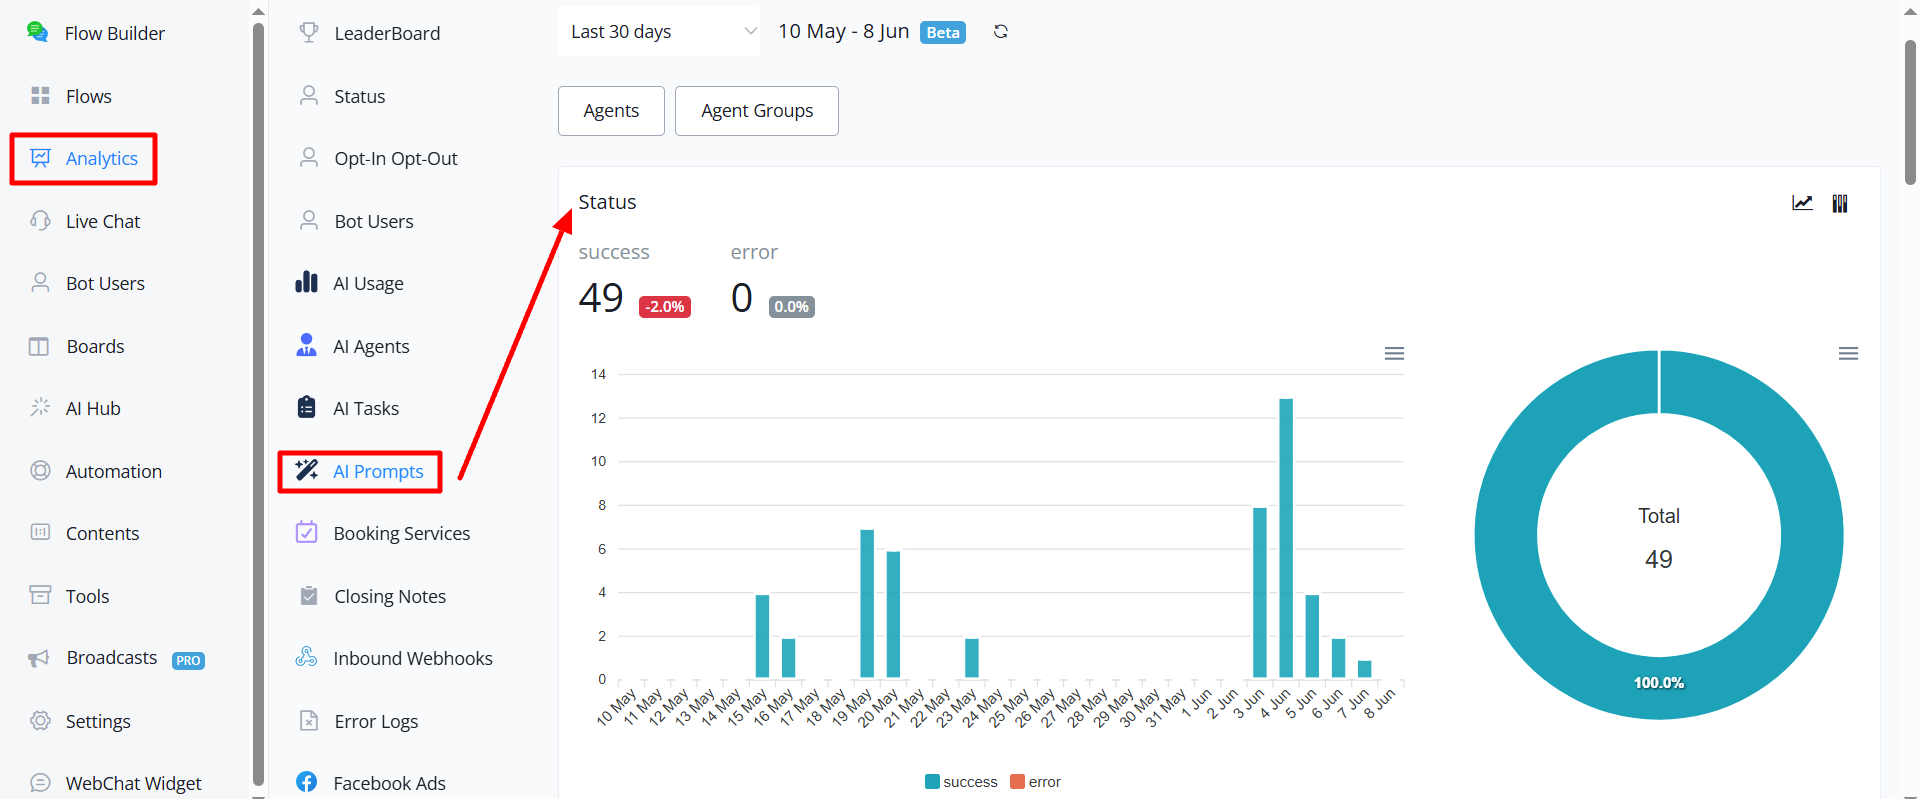Expand the Last 30 days dropdown
The width and height of the screenshot is (1920, 799).
click(x=659, y=32)
